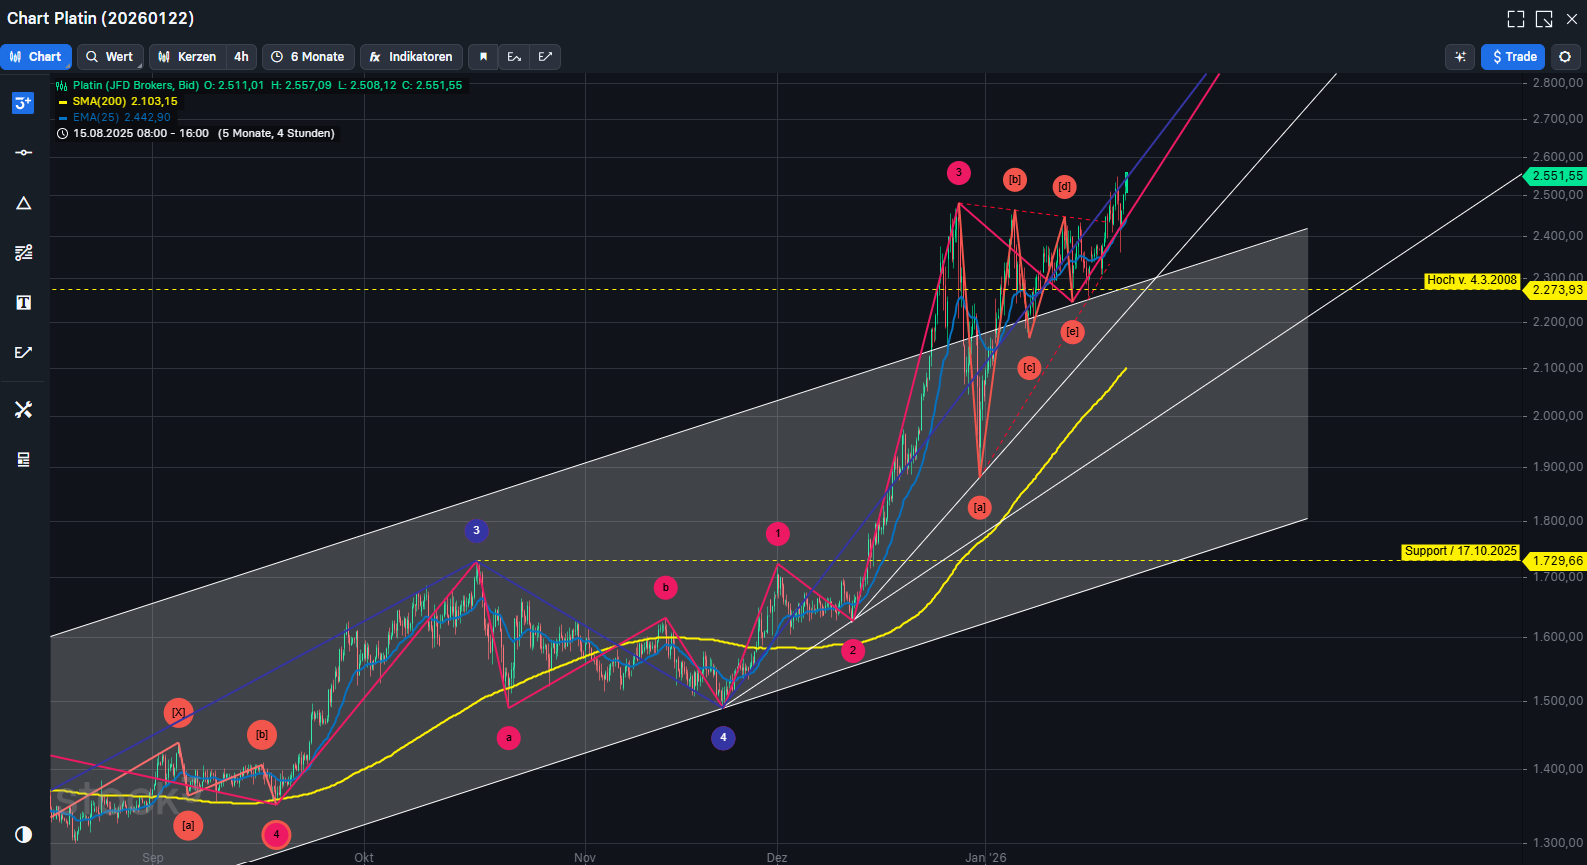Toggle the object list panel icon
This screenshot has height=865, width=1587.
click(23, 460)
